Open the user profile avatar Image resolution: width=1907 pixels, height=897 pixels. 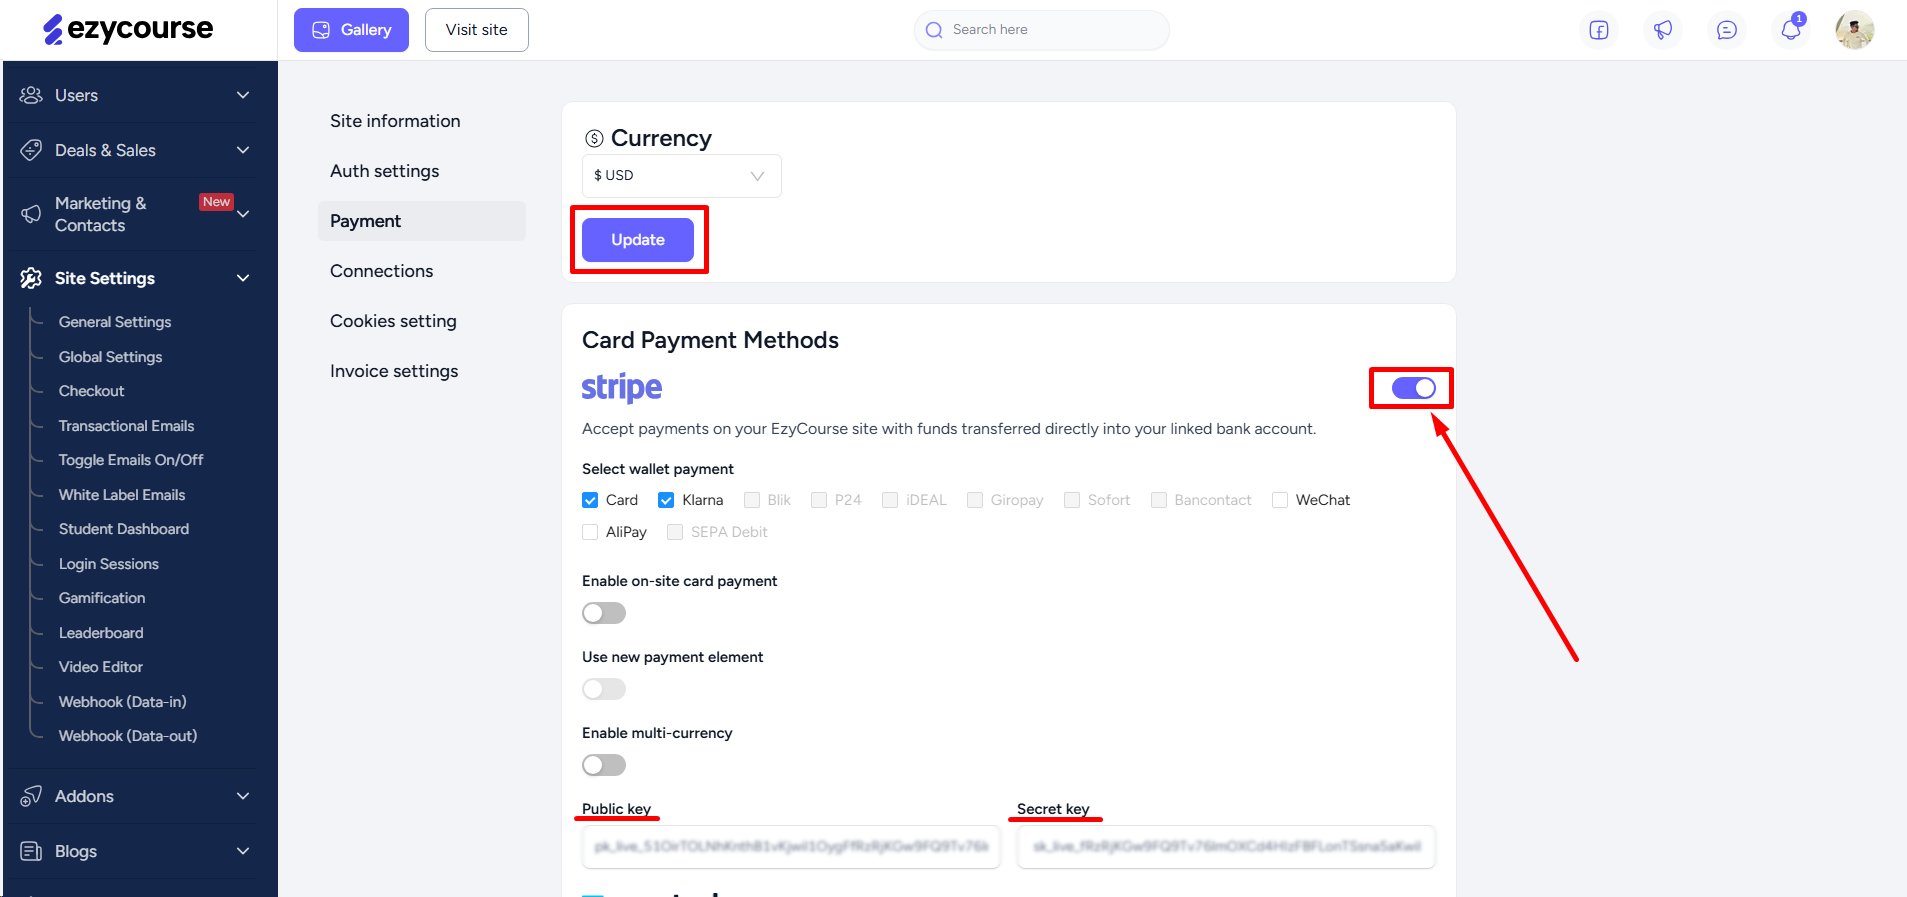click(x=1855, y=30)
